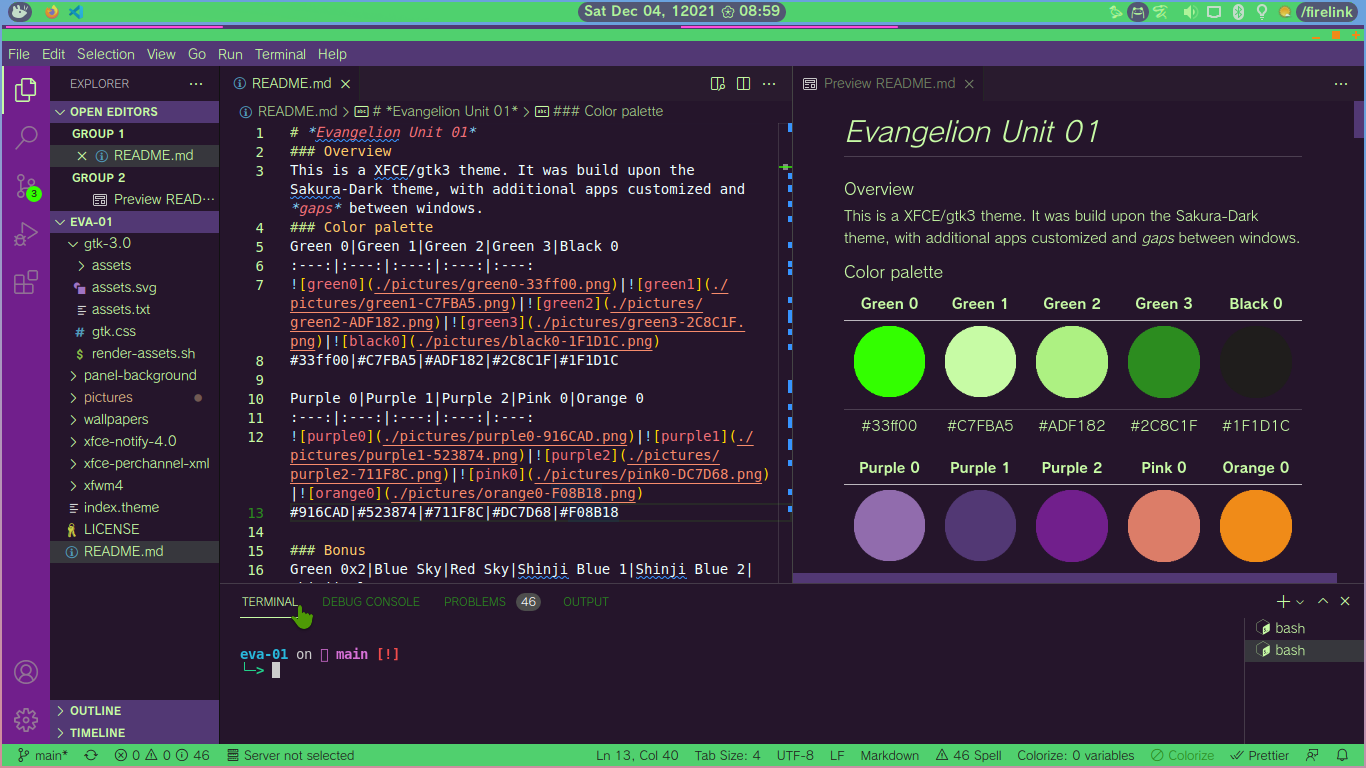Viewport: 1366px width, 768px height.
Task: Click the Bluetooth tray icon
Action: click(1238, 12)
